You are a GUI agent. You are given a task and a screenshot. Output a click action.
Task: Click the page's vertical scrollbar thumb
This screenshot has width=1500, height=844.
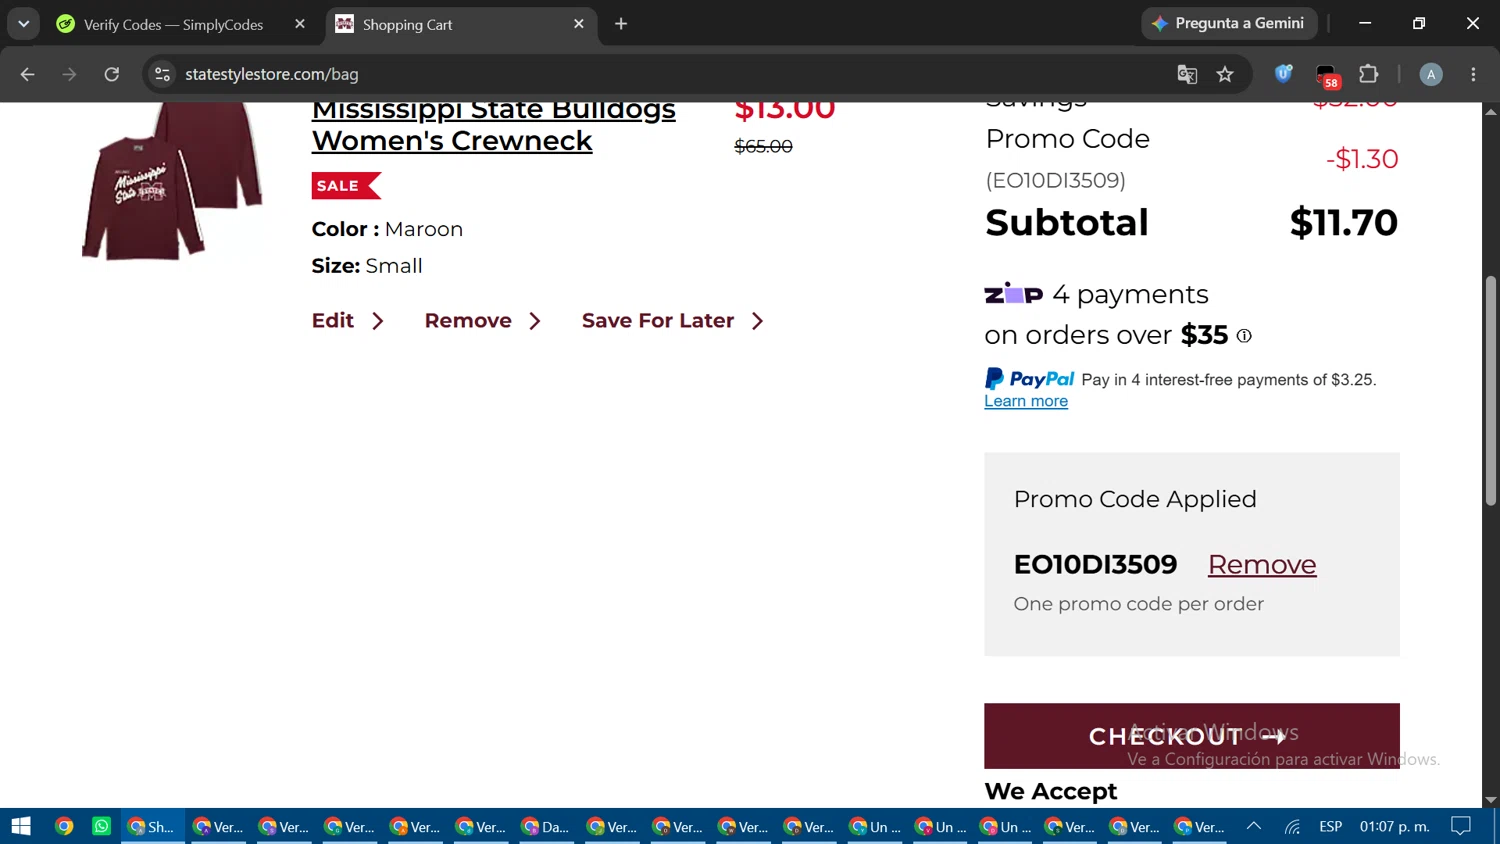(x=1491, y=390)
